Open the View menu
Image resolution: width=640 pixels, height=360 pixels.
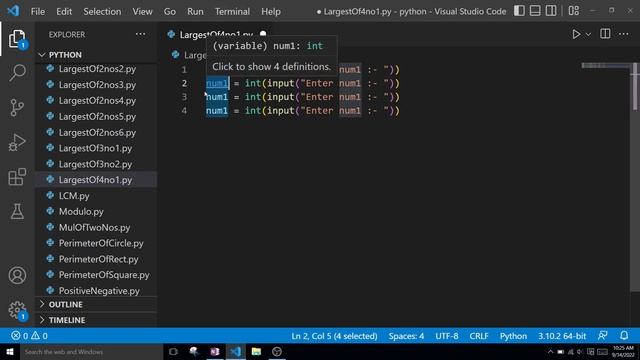[142, 11]
